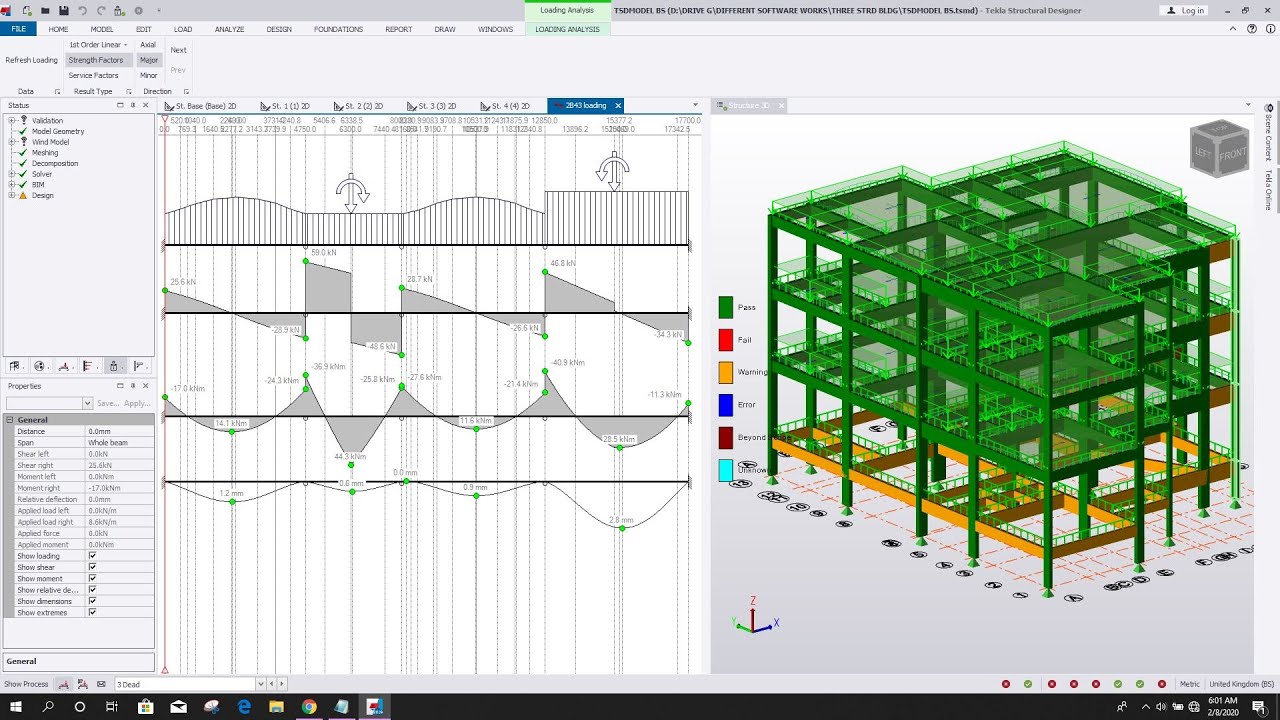Click the first icon in Status panel tab strip
Screen dimensions: 1280x720
pyautogui.click(x=15, y=366)
